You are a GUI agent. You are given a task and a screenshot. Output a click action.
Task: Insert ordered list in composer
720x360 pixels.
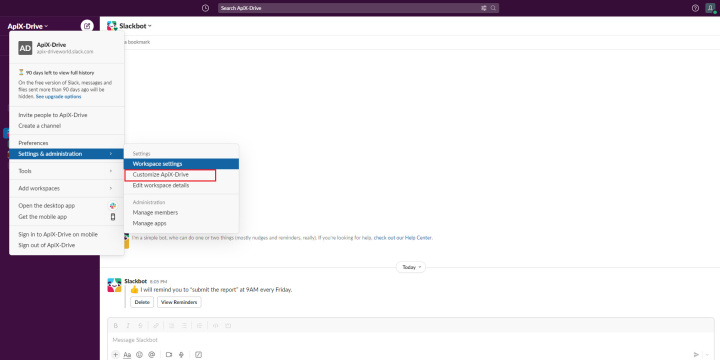tap(171, 326)
